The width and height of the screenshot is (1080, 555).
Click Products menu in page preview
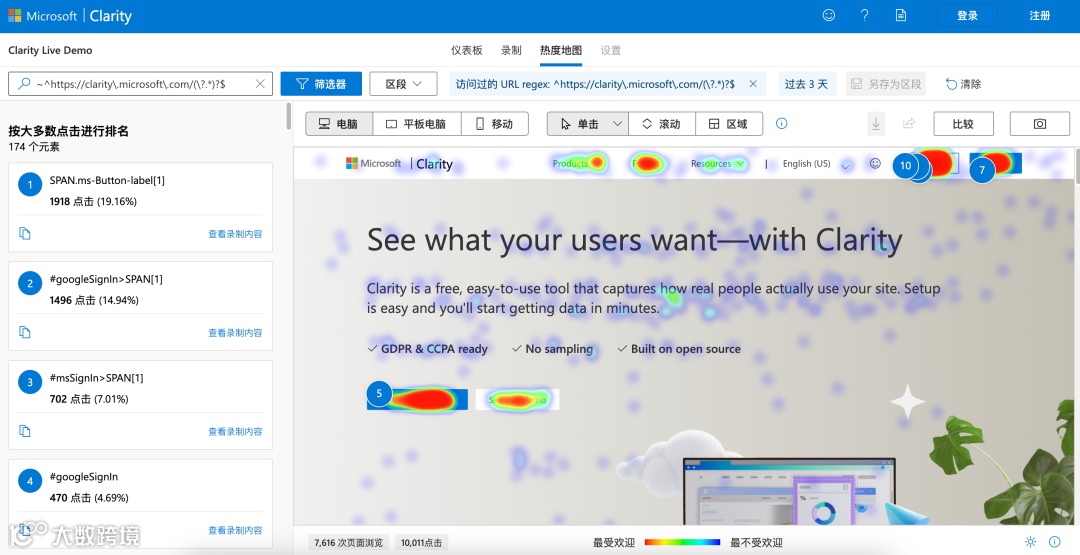(570, 163)
